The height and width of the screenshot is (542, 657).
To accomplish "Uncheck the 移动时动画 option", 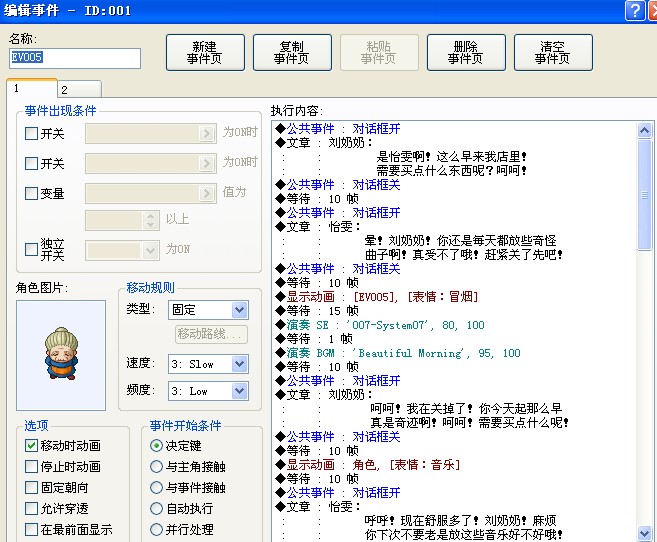I will click(x=31, y=445).
